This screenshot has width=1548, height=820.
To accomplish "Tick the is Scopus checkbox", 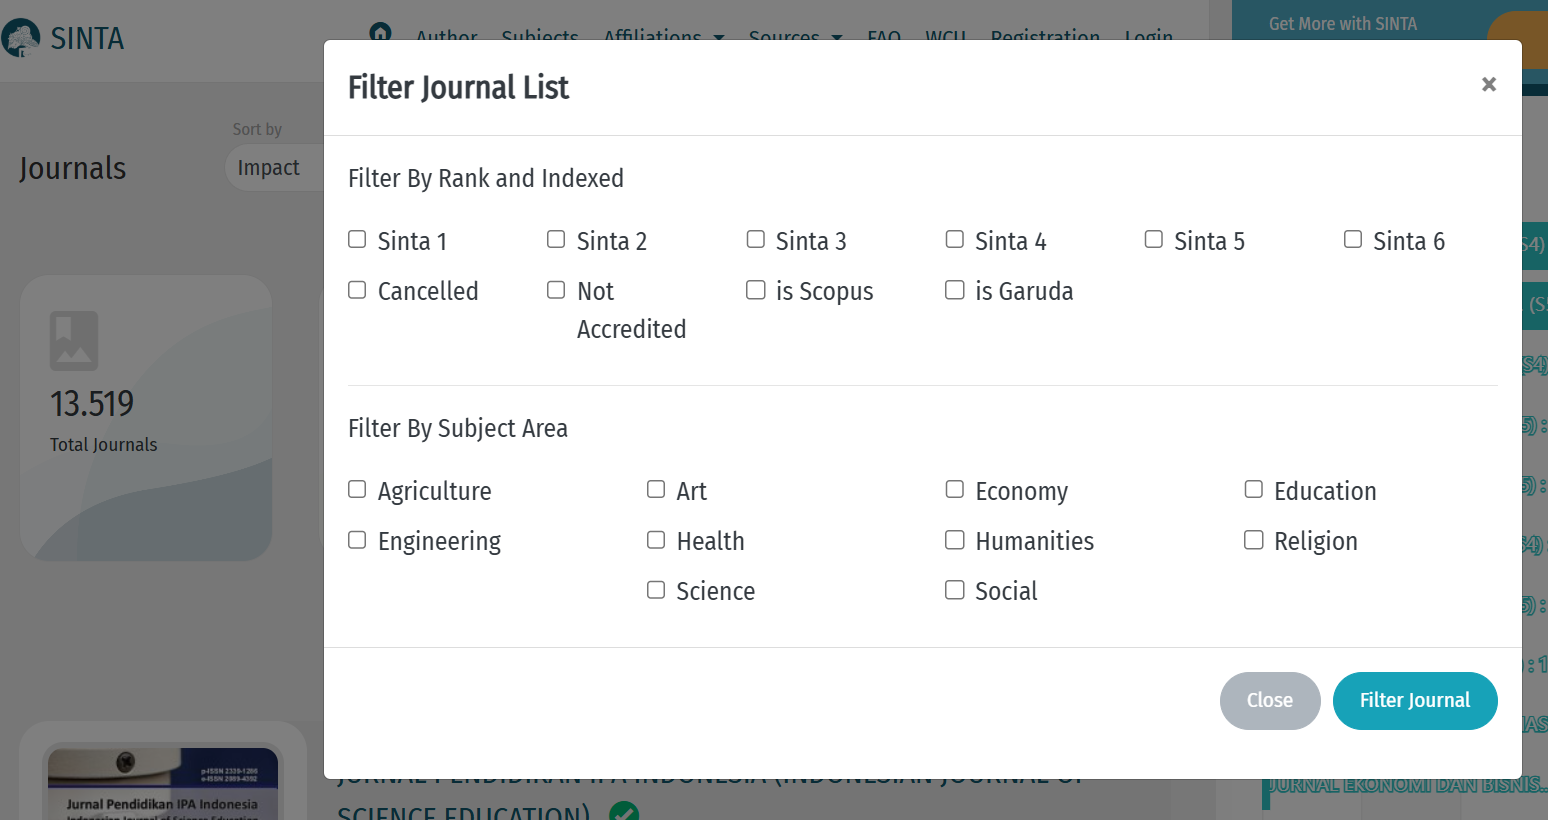I will [x=756, y=290].
